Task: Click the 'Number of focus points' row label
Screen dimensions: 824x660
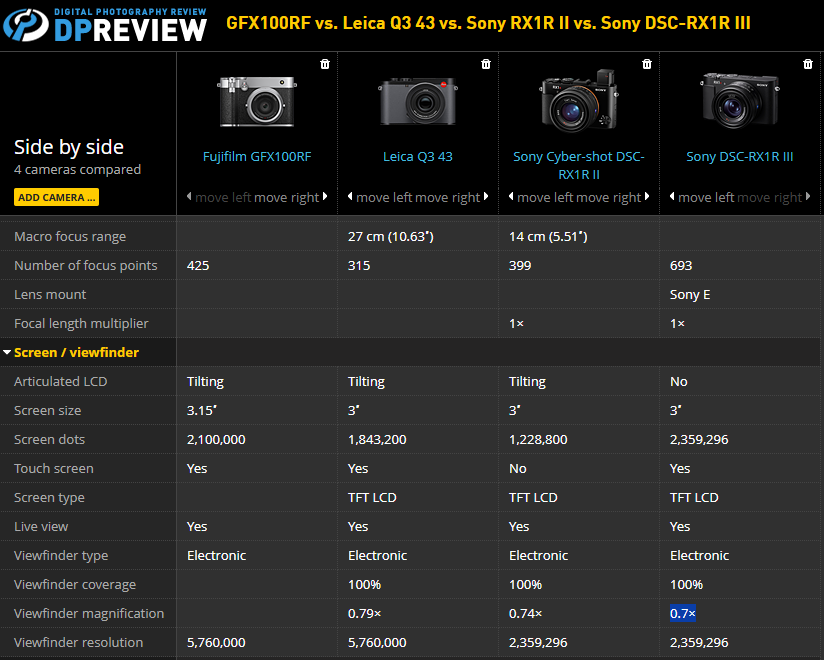Action: 86,265
